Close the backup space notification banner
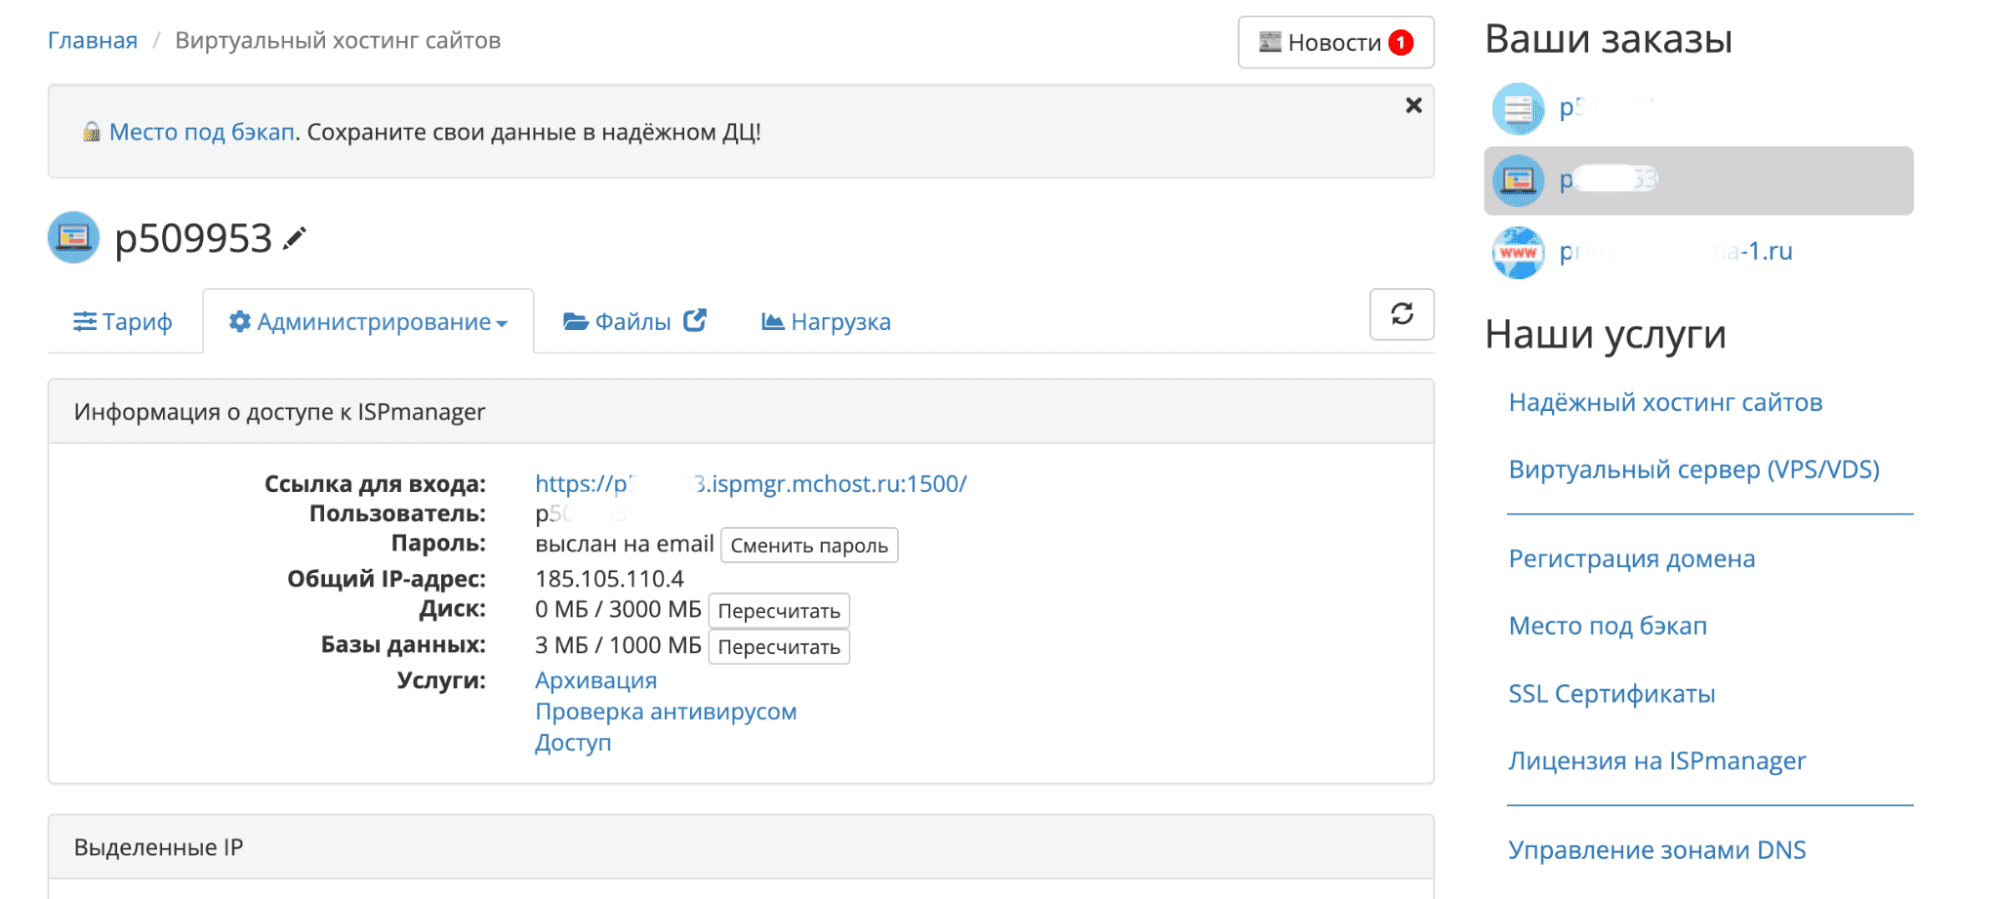This screenshot has width=1999, height=899. click(x=1413, y=105)
